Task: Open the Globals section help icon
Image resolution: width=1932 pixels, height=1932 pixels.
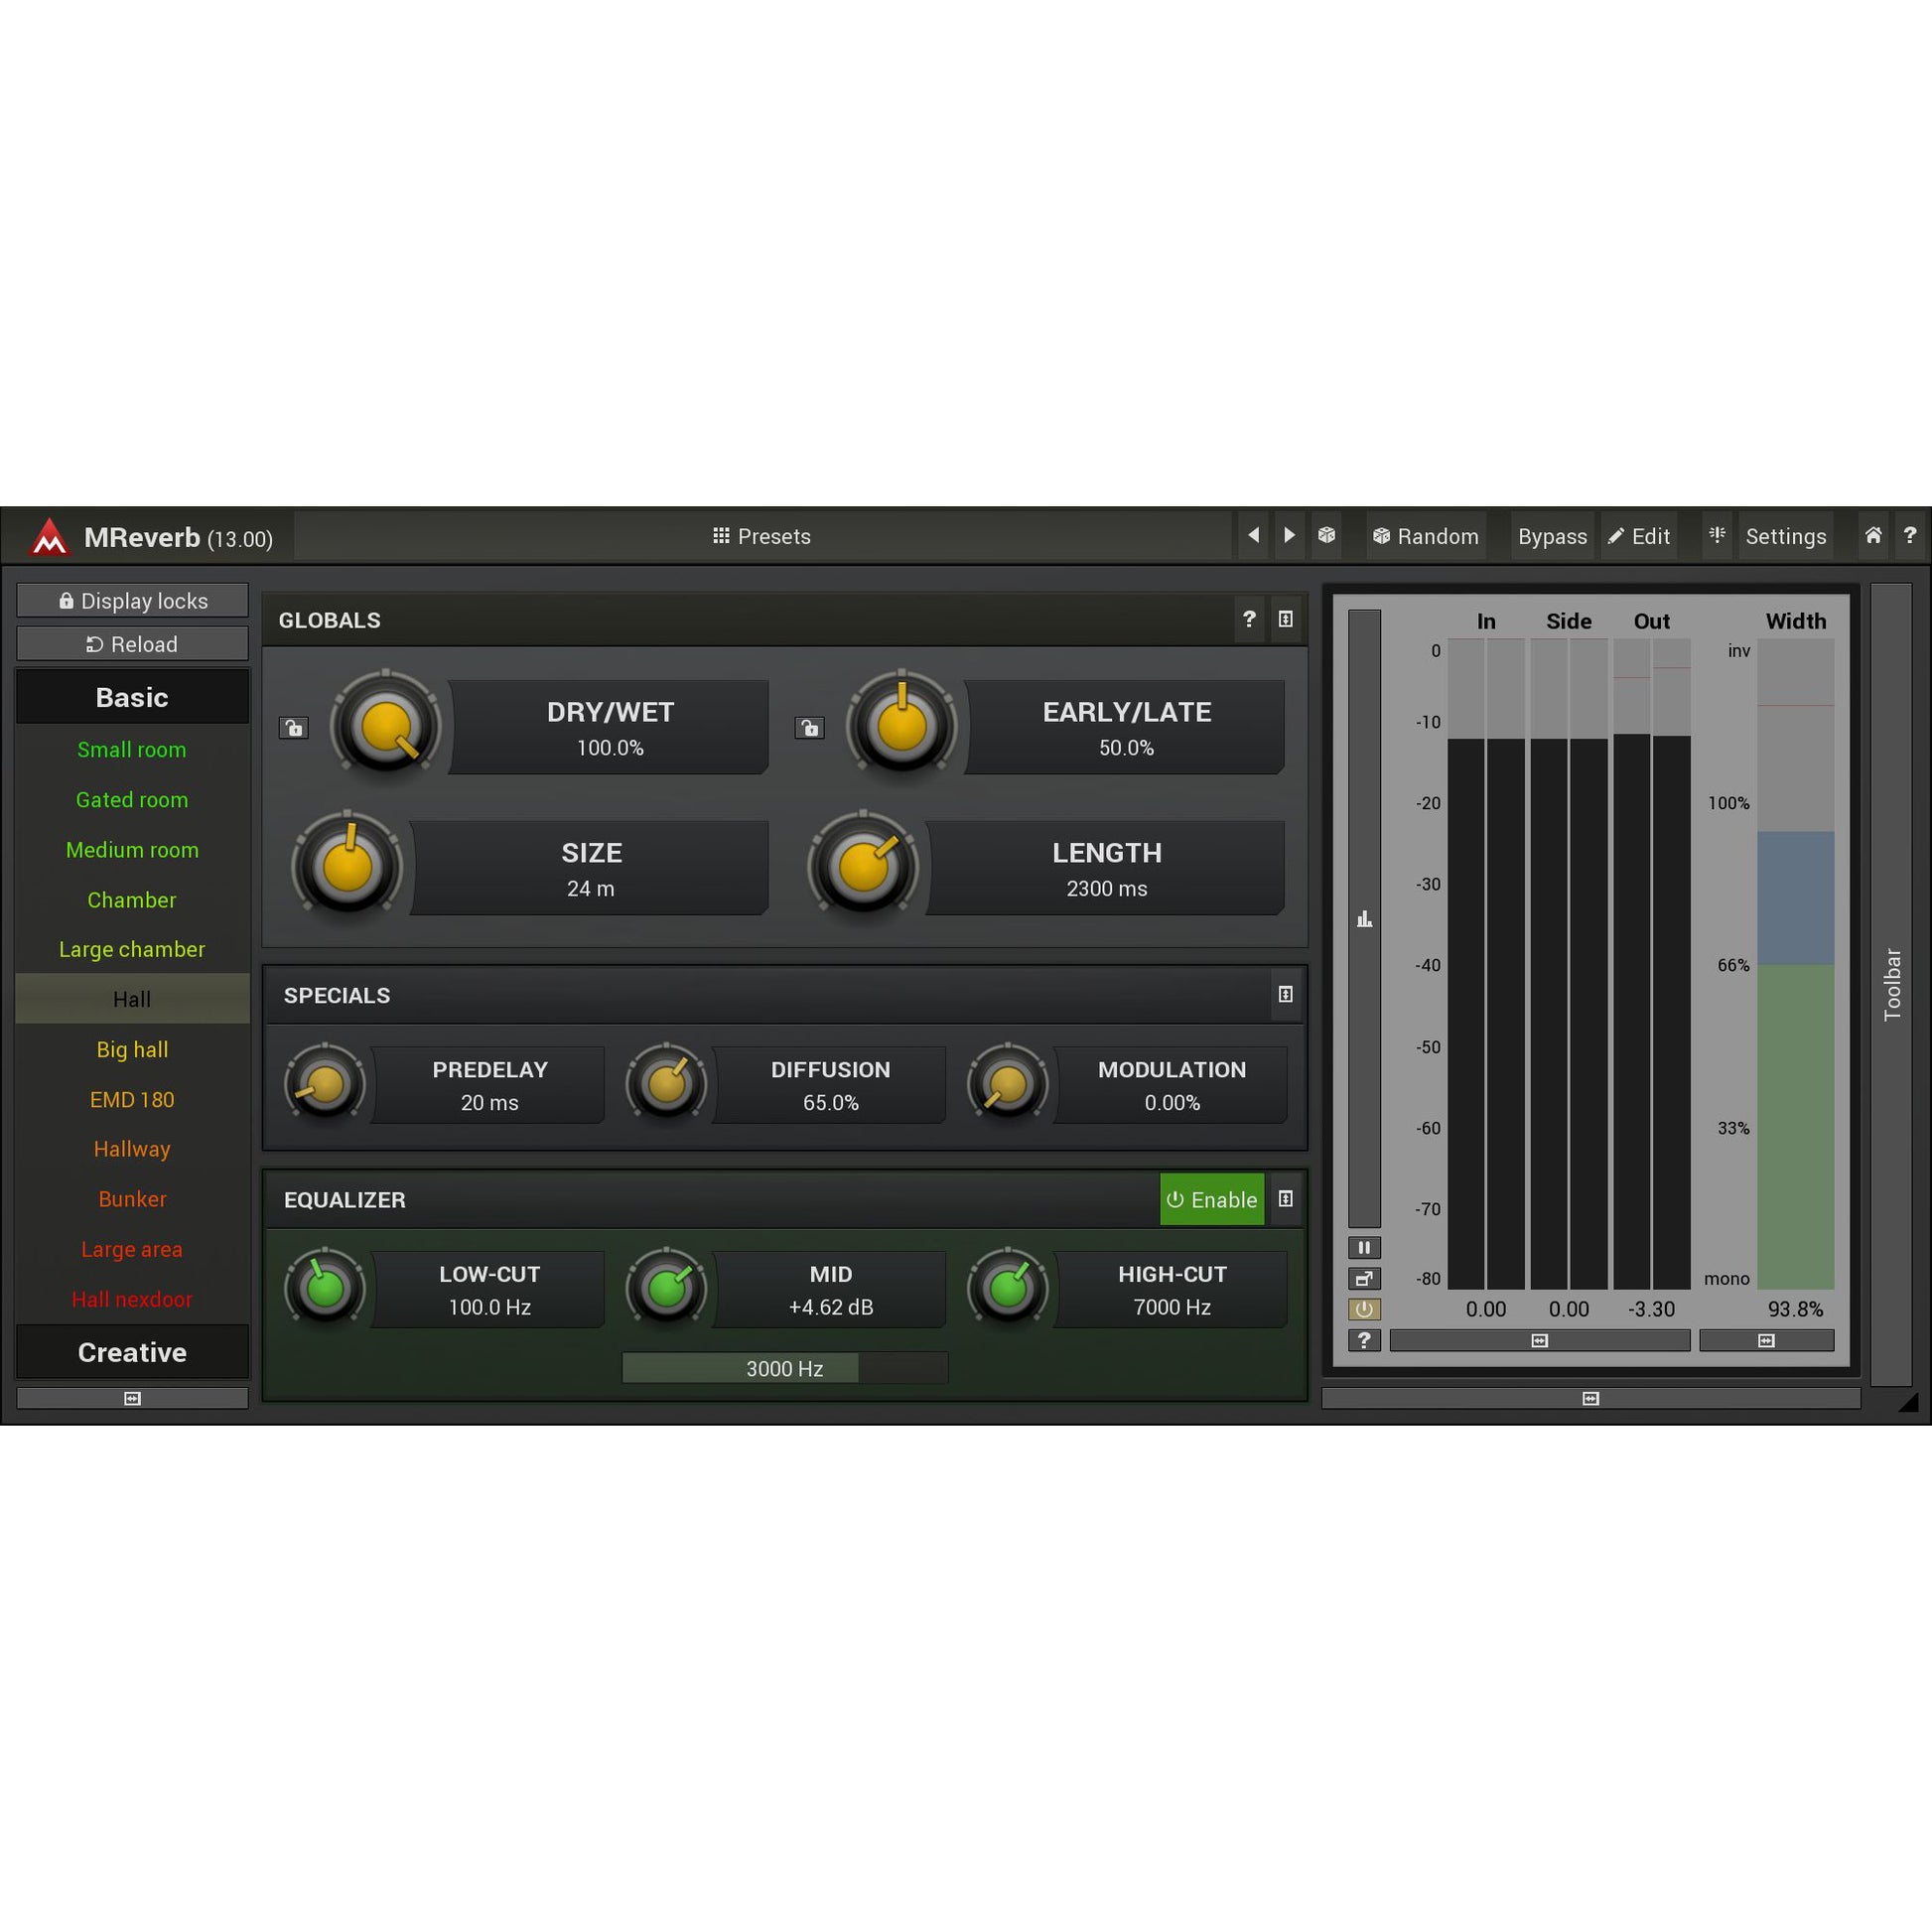Action: pyautogui.click(x=1249, y=619)
